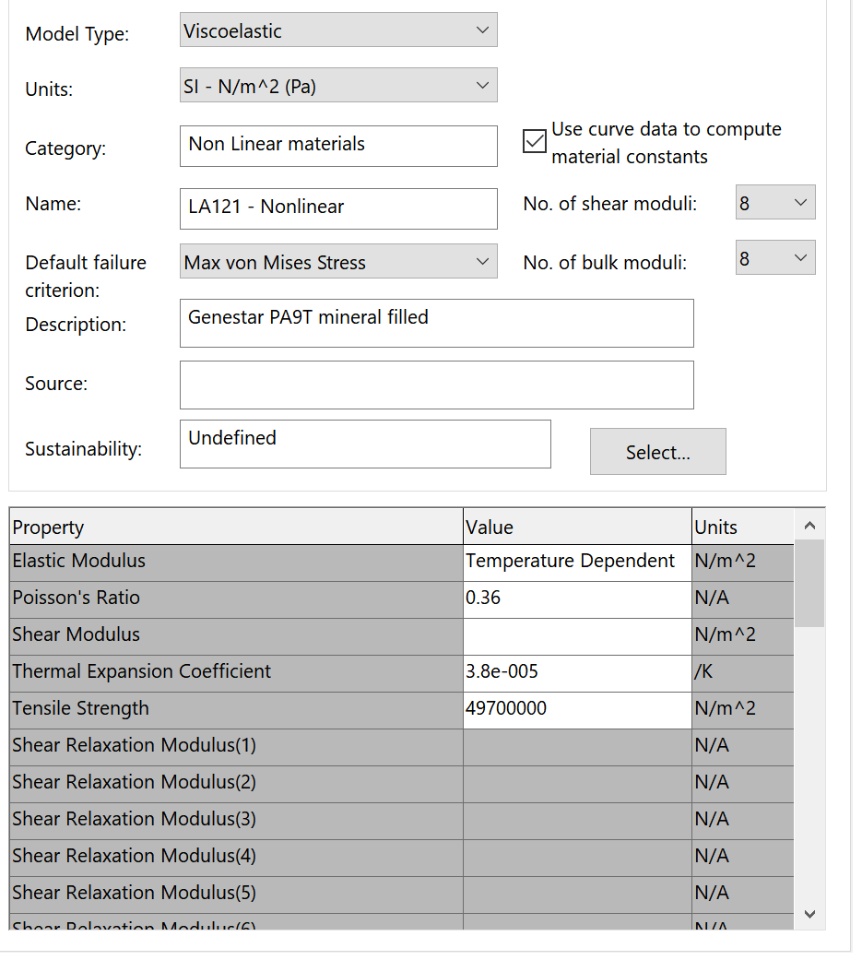Click the Property column header
862x960 pixels.
236,527
